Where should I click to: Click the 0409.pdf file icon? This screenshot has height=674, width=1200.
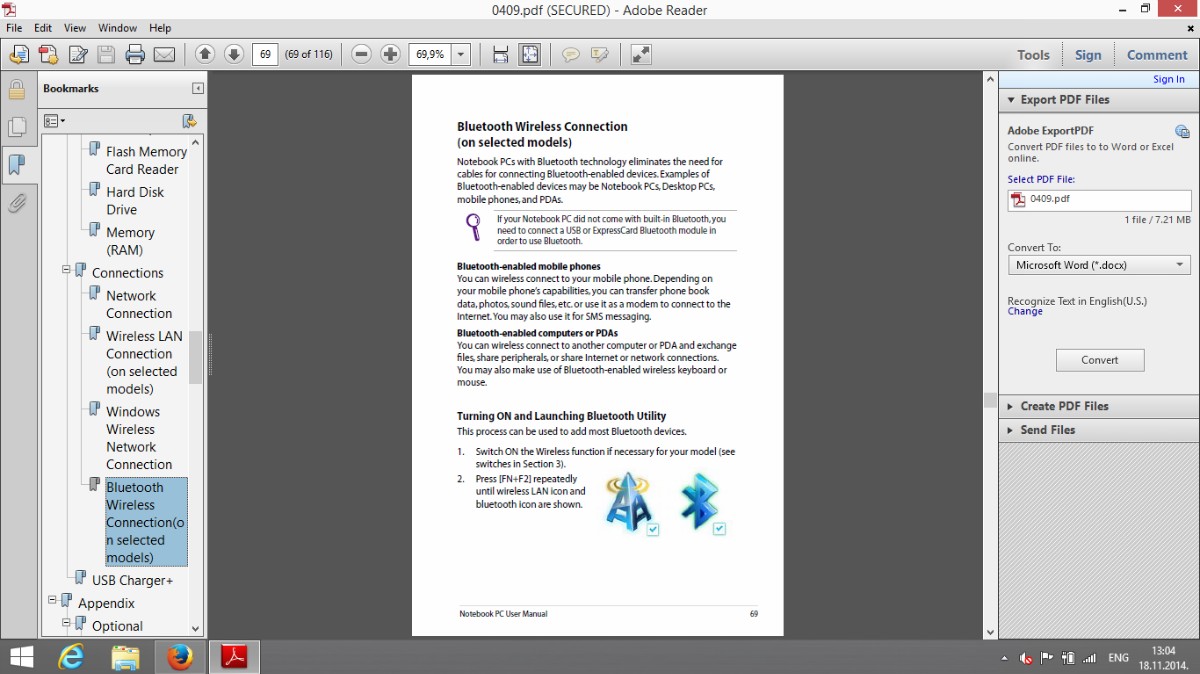tap(1019, 200)
